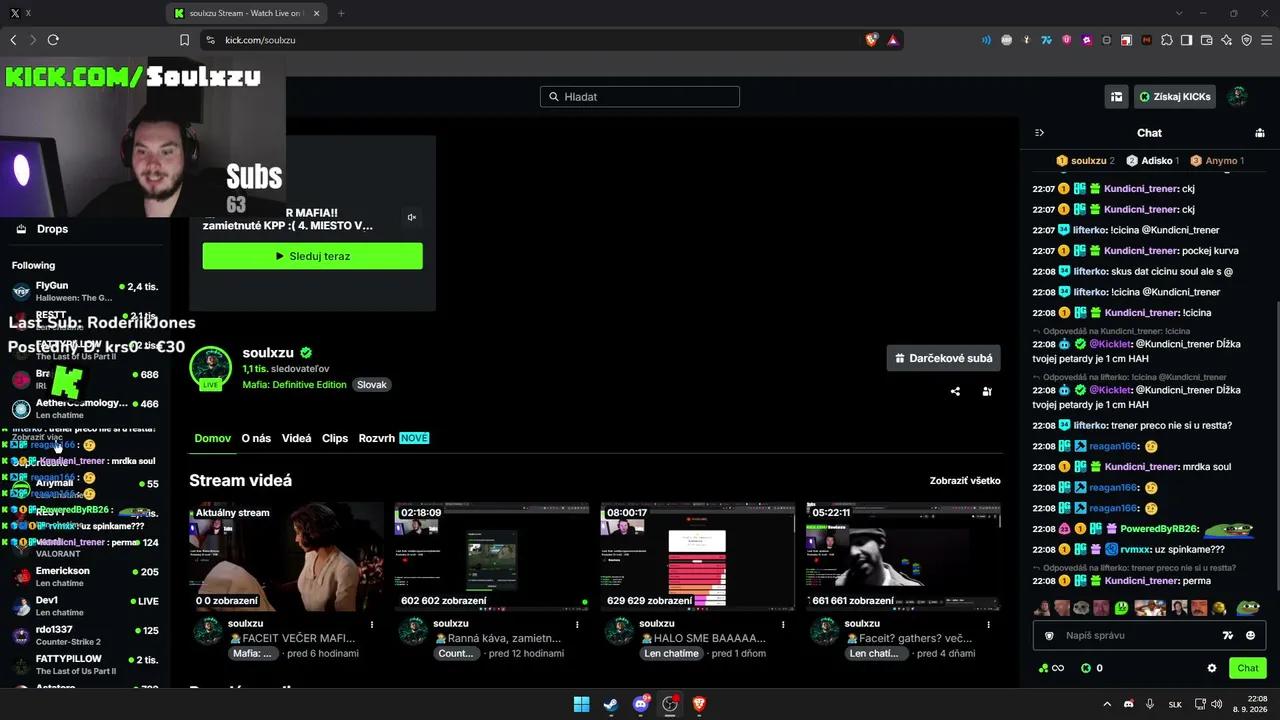
Task: Click the 7TV extension icon in toolbar
Action: (1046, 40)
